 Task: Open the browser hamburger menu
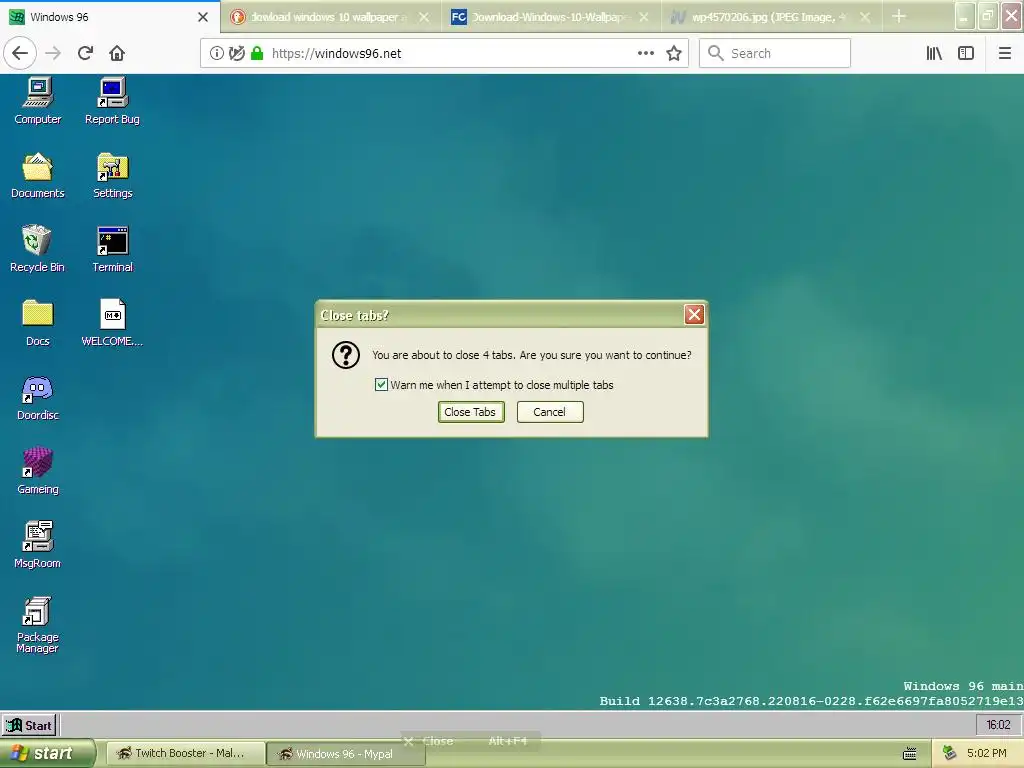1004,53
